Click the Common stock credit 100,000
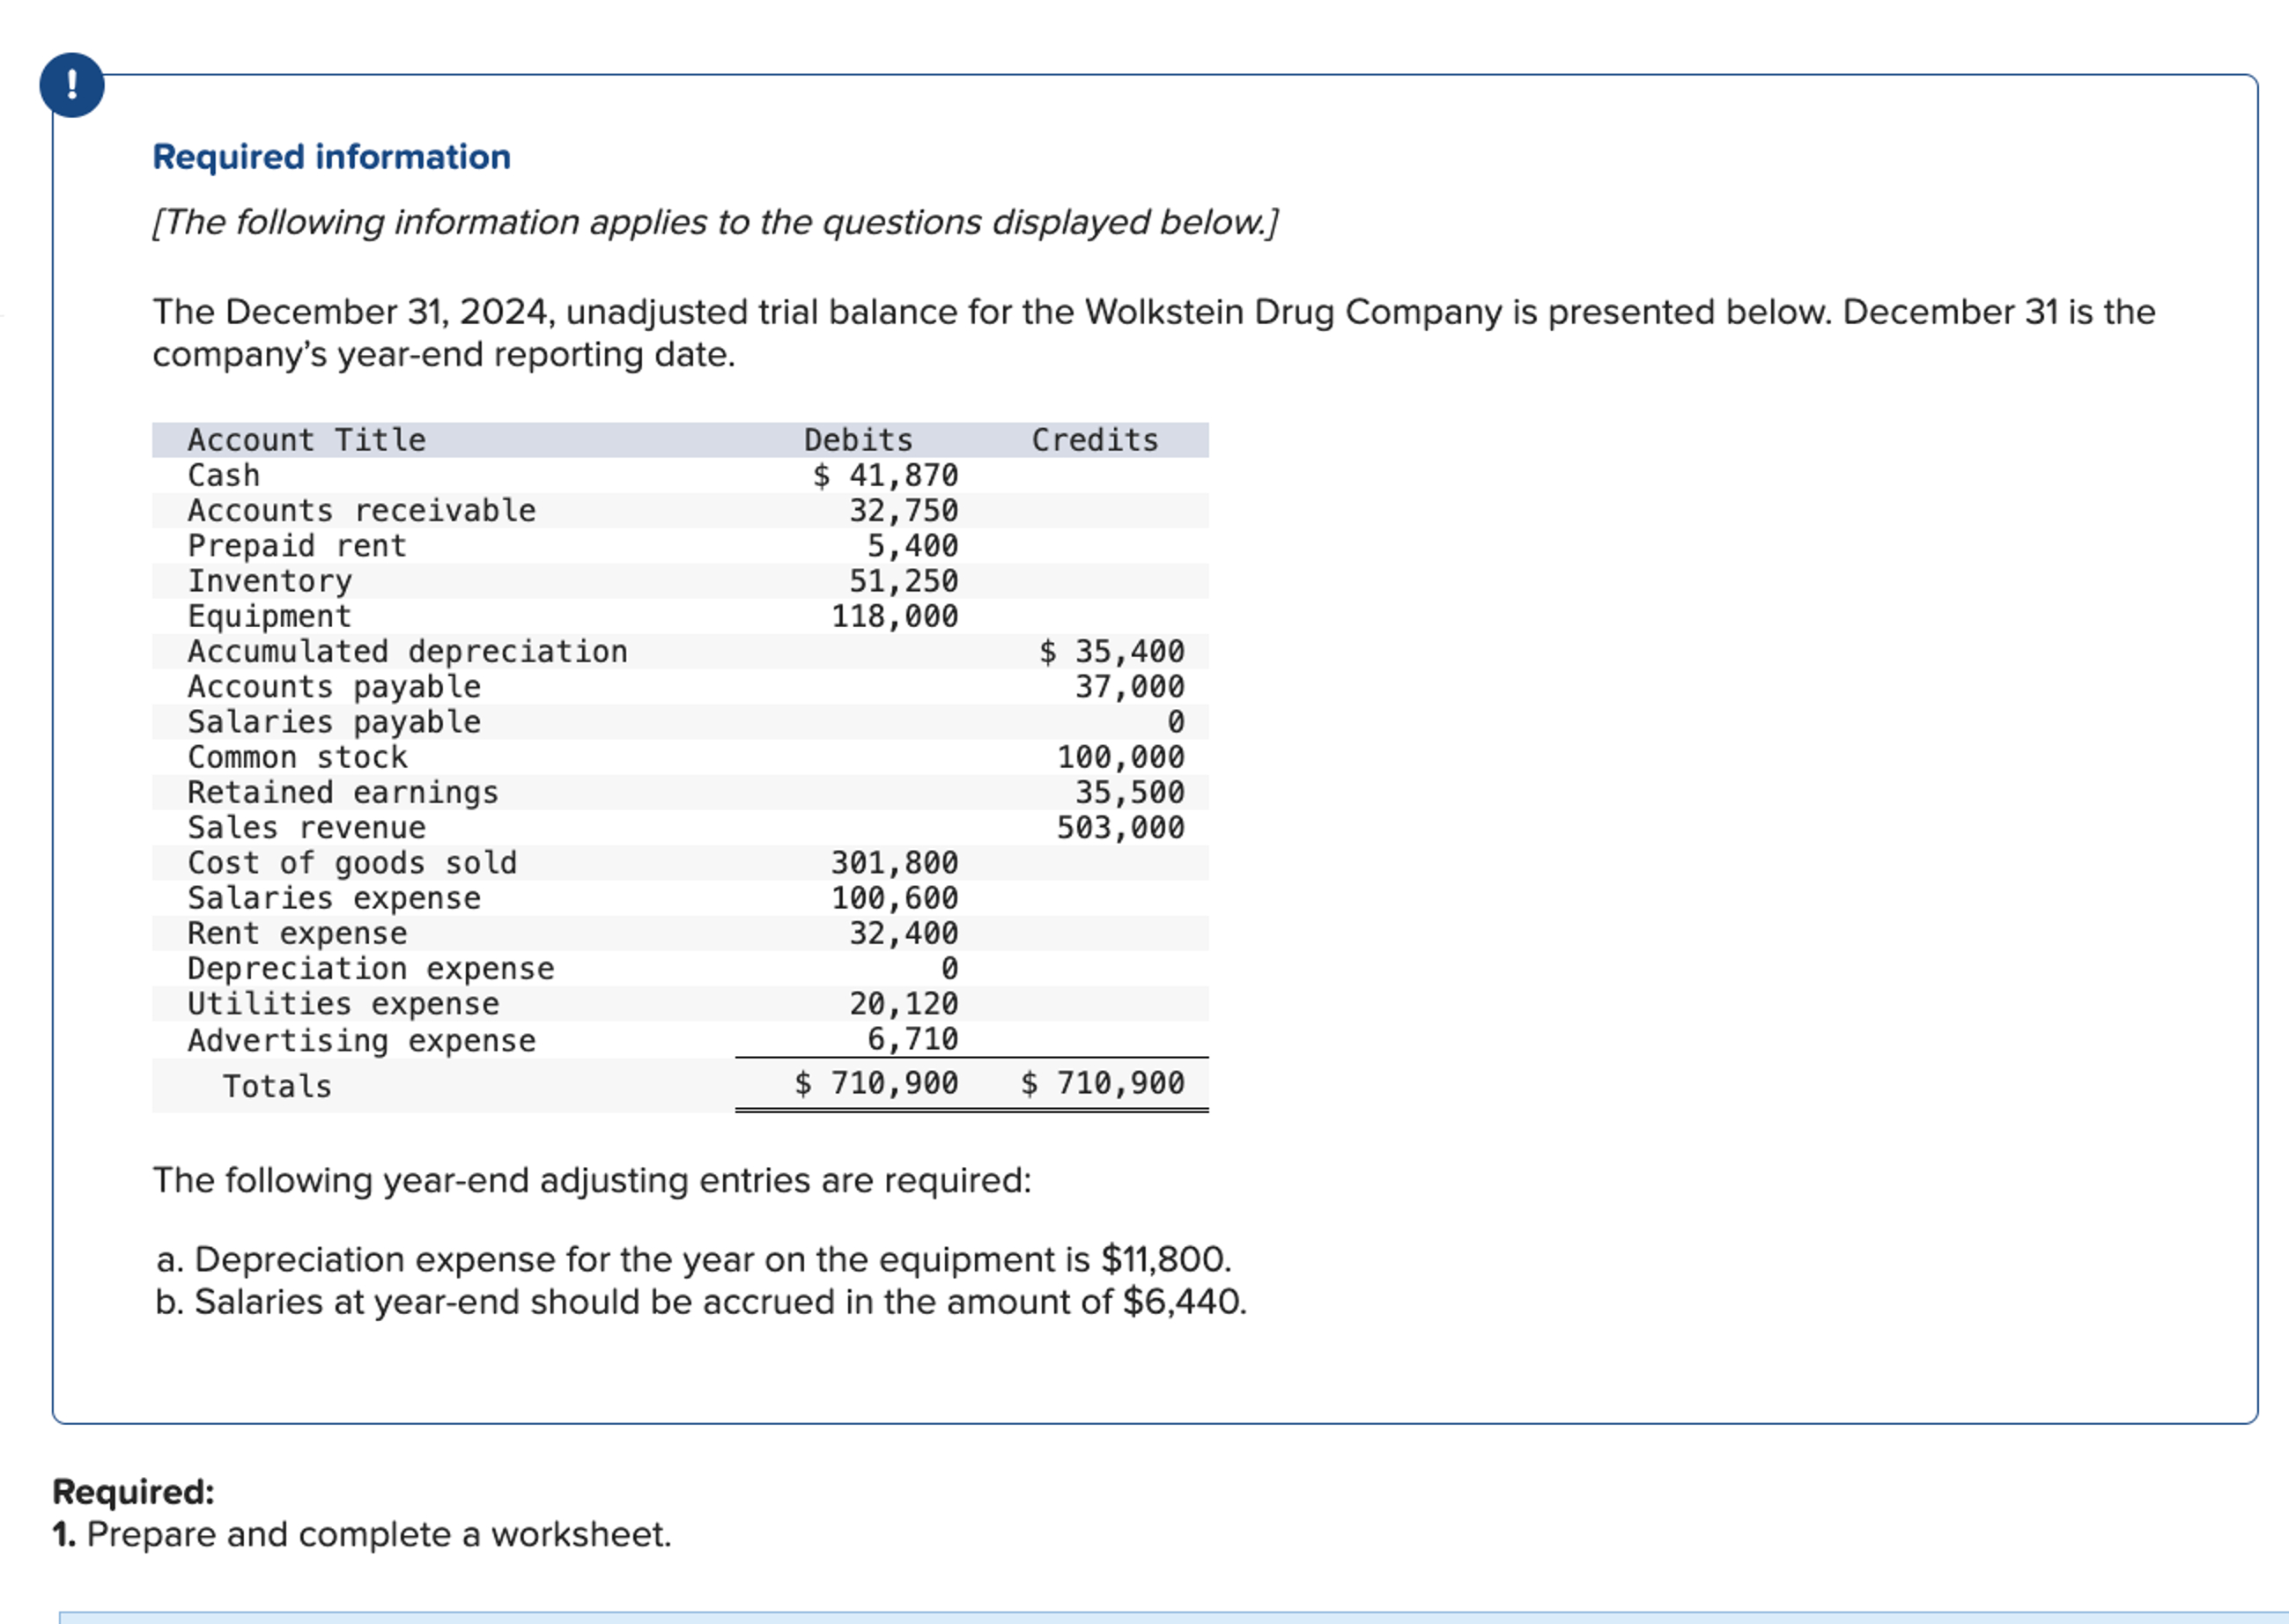This screenshot has height=1624, width=2289. pyautogui.click(x=1120, y=757)
